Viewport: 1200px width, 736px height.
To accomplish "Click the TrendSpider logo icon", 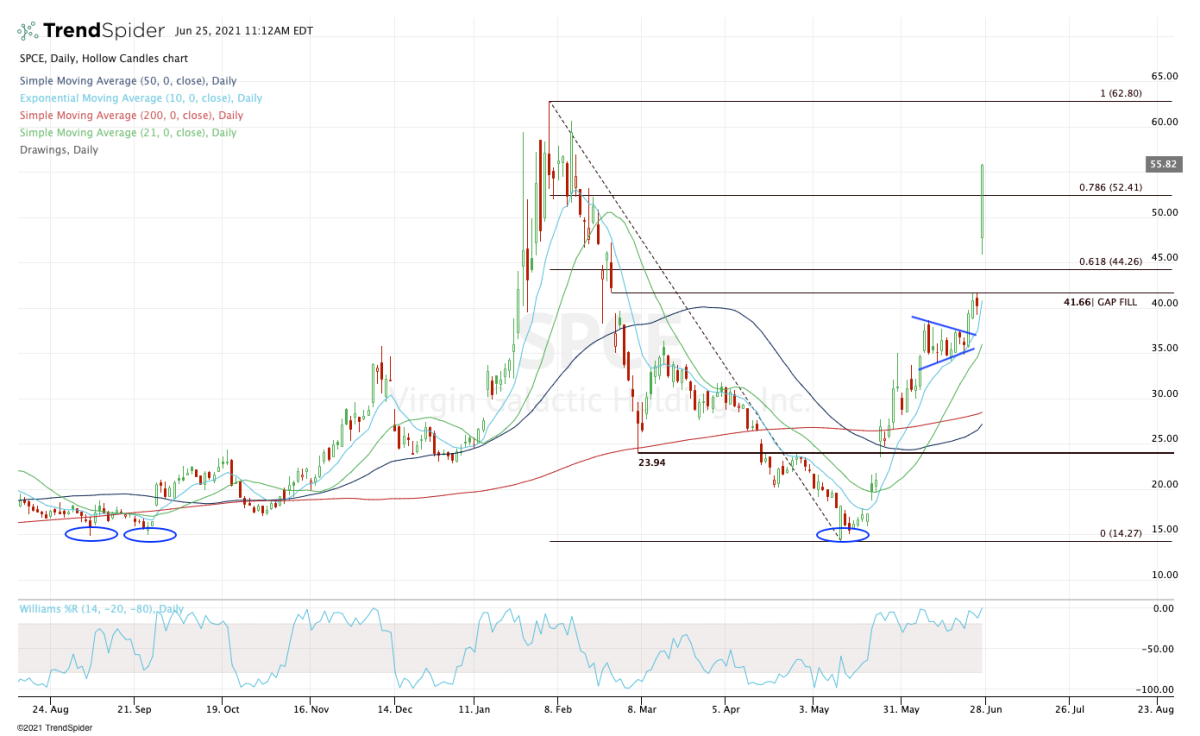I will [x=26, y=31].
